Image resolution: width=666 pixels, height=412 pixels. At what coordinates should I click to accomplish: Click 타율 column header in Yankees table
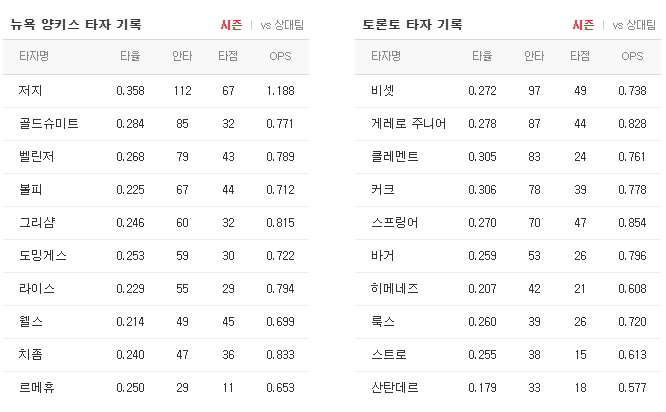point(130,56)
